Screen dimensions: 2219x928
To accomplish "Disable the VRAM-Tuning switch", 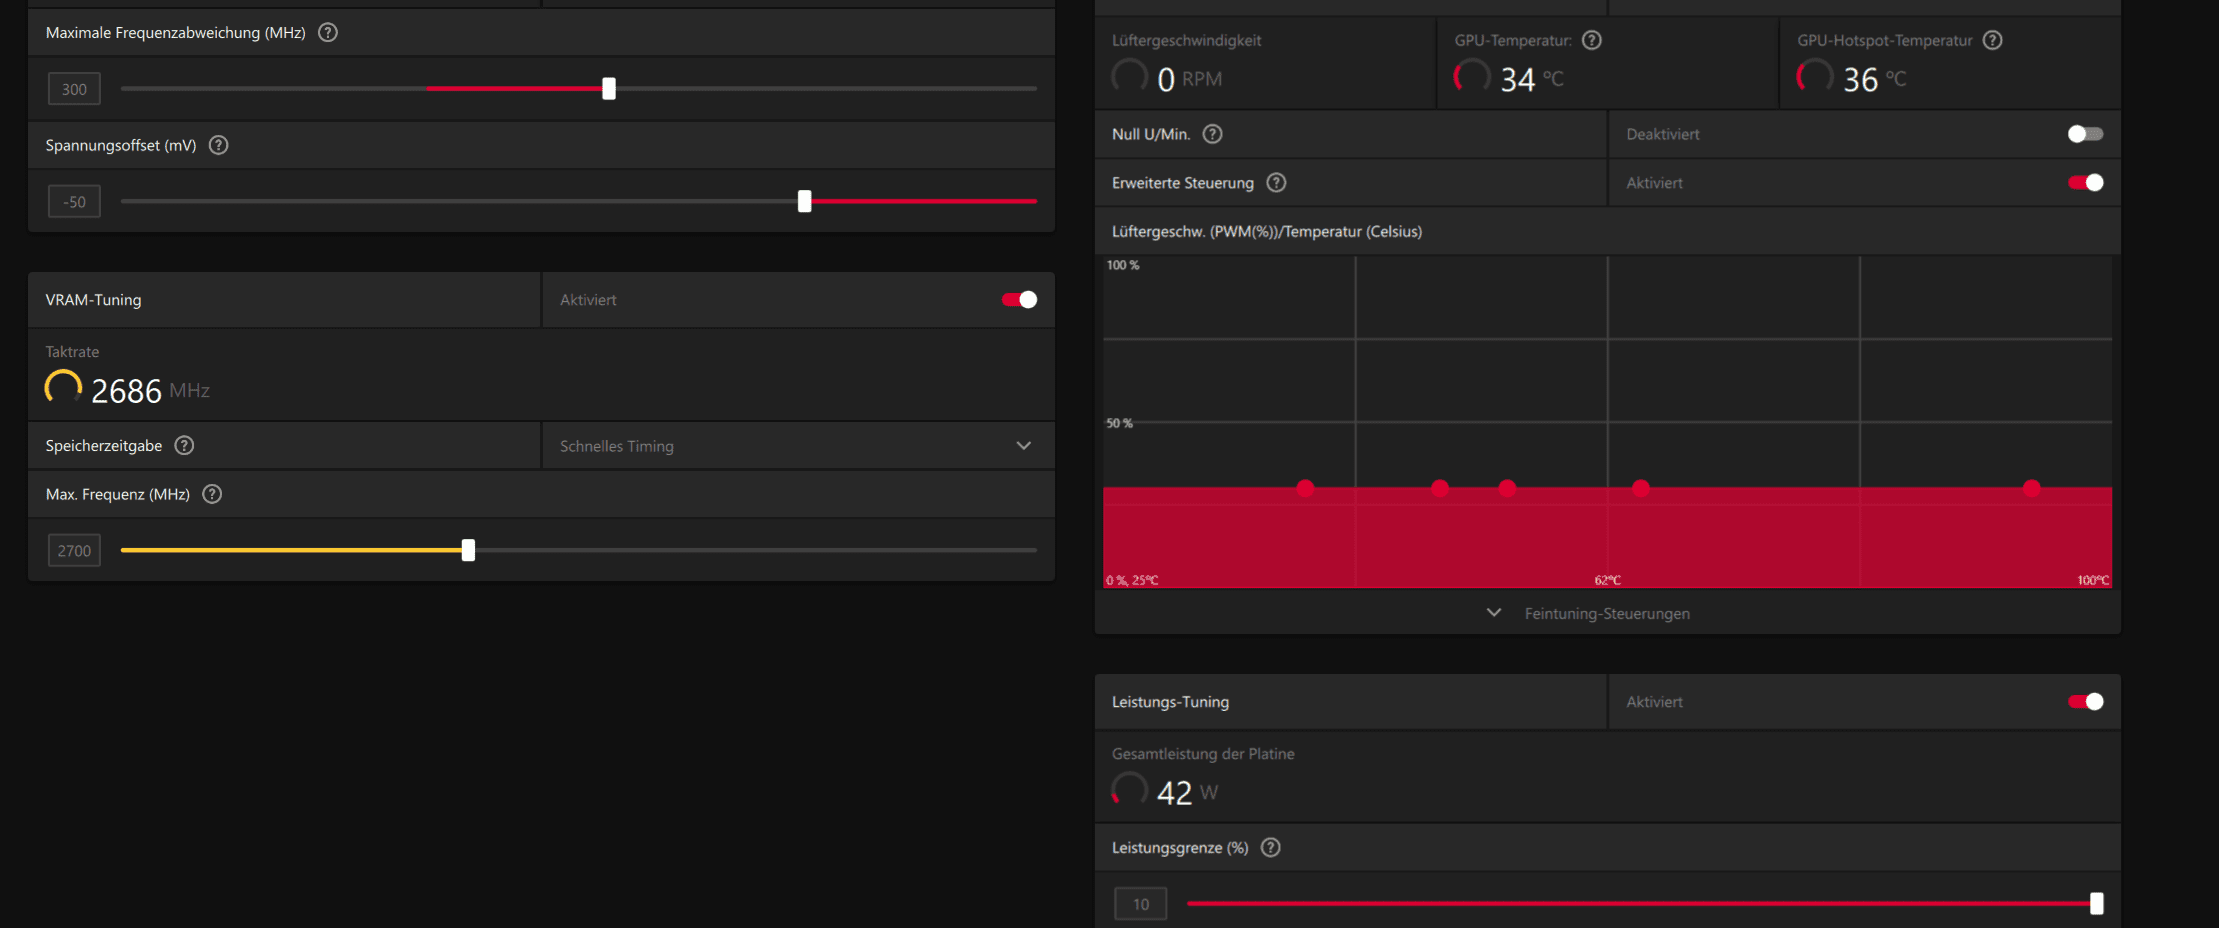I will coord(1020,300).
